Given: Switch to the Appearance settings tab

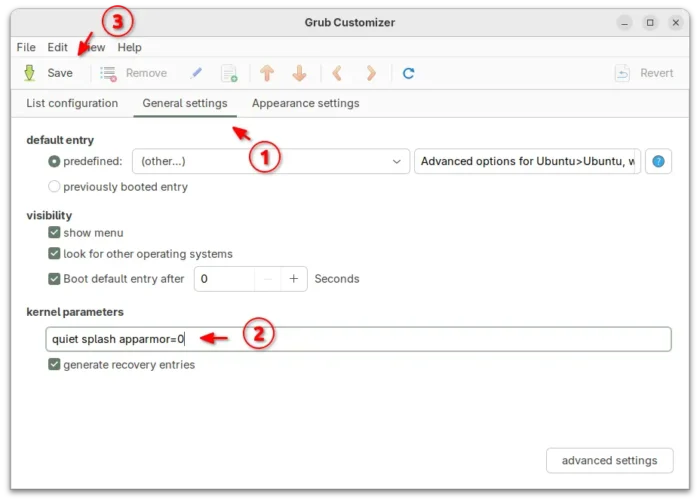Looking at the screenshot, I should [x=305, y=103].
